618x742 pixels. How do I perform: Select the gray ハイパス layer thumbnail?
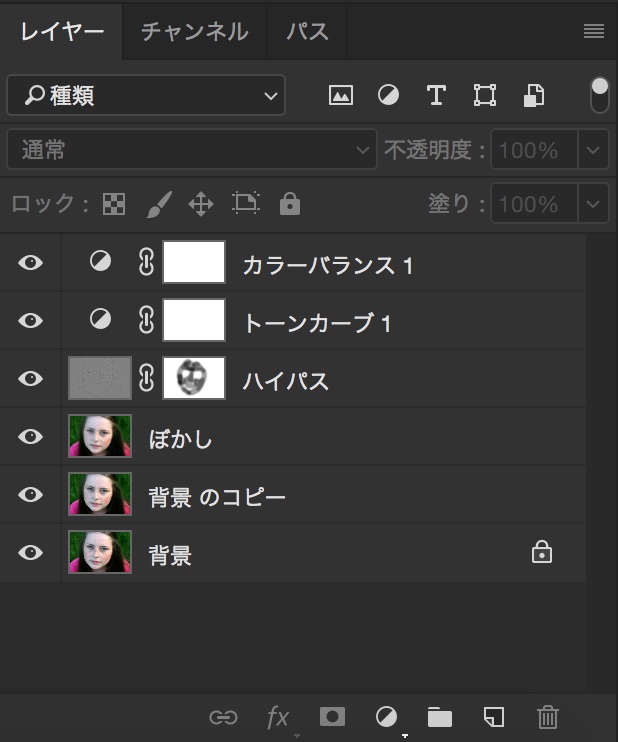[x=100, y=378]
